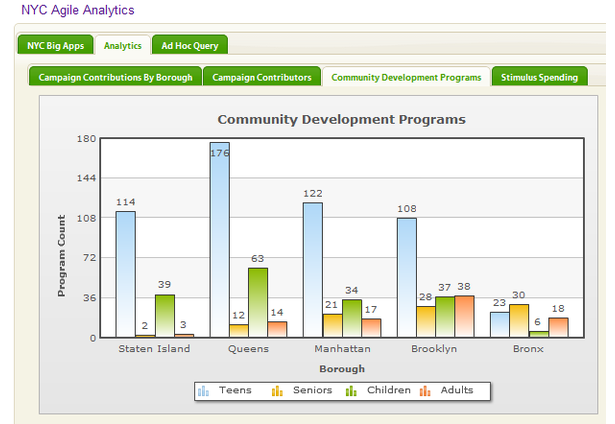615x424 pixels.
Task: Select Bronx Seniors bar labeled 30
Action: (519, 321)
